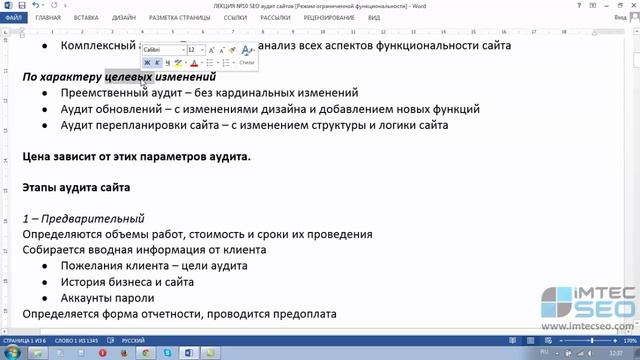Apply red font color

coord(194,63)
